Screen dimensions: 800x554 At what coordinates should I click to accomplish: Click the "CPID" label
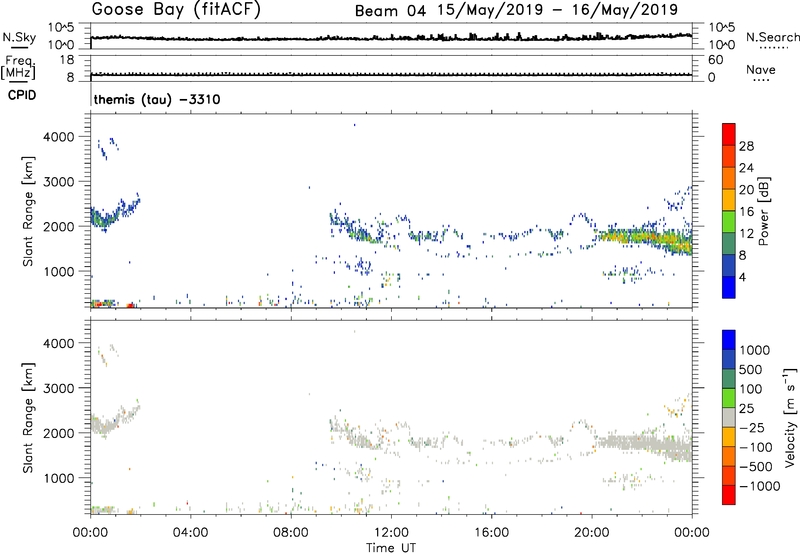click(22, 95)
